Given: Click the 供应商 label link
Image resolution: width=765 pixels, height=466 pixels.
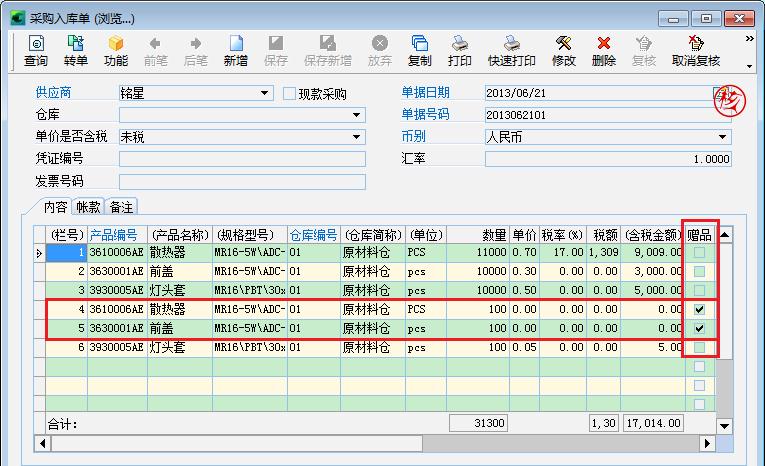Looking at the screenshot, I should (53, 92).
